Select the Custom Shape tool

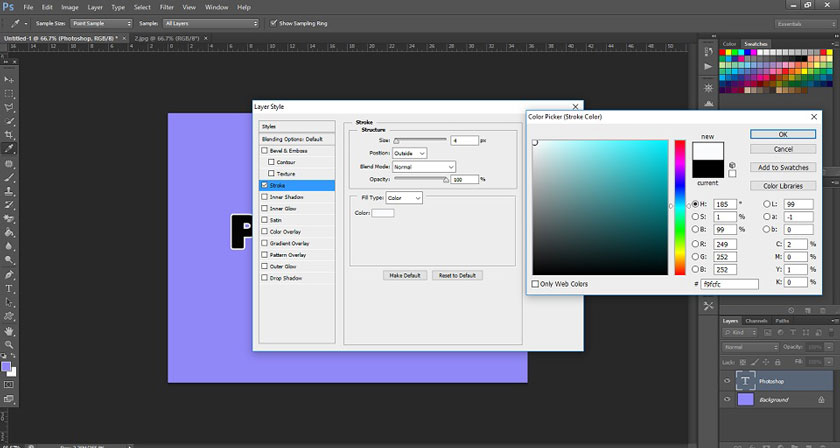pyautogui.click(x=9, y=317)
